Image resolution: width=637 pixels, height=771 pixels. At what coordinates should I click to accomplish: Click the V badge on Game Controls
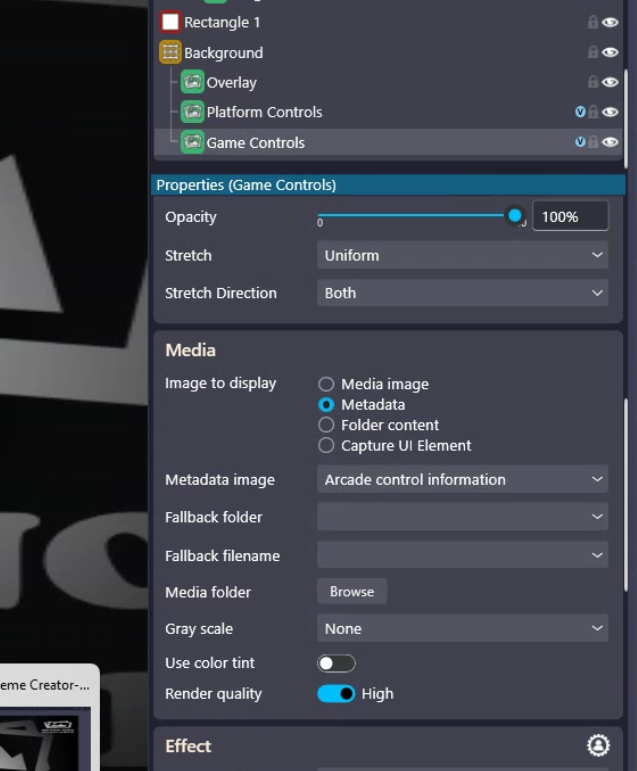(580, 142)
